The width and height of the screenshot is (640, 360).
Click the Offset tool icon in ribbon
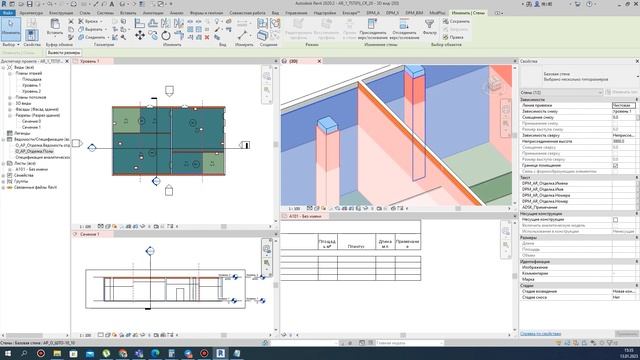[x=153, y=23]
